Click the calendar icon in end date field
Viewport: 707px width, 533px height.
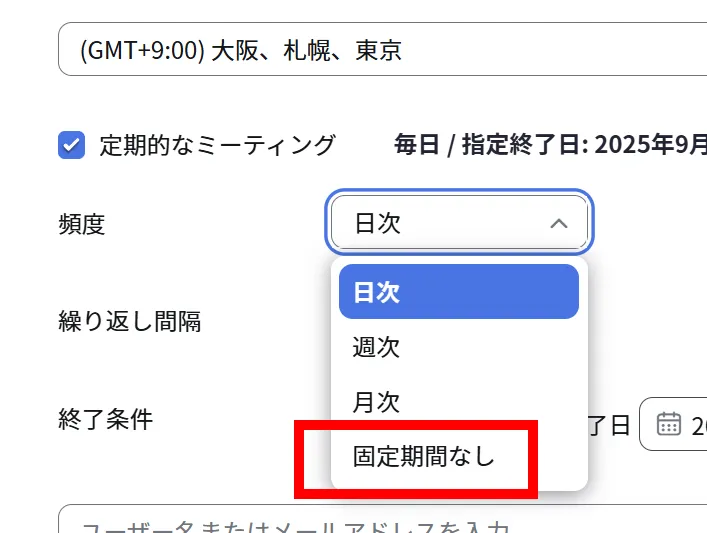pyautogui.click(x=668, y=424)
